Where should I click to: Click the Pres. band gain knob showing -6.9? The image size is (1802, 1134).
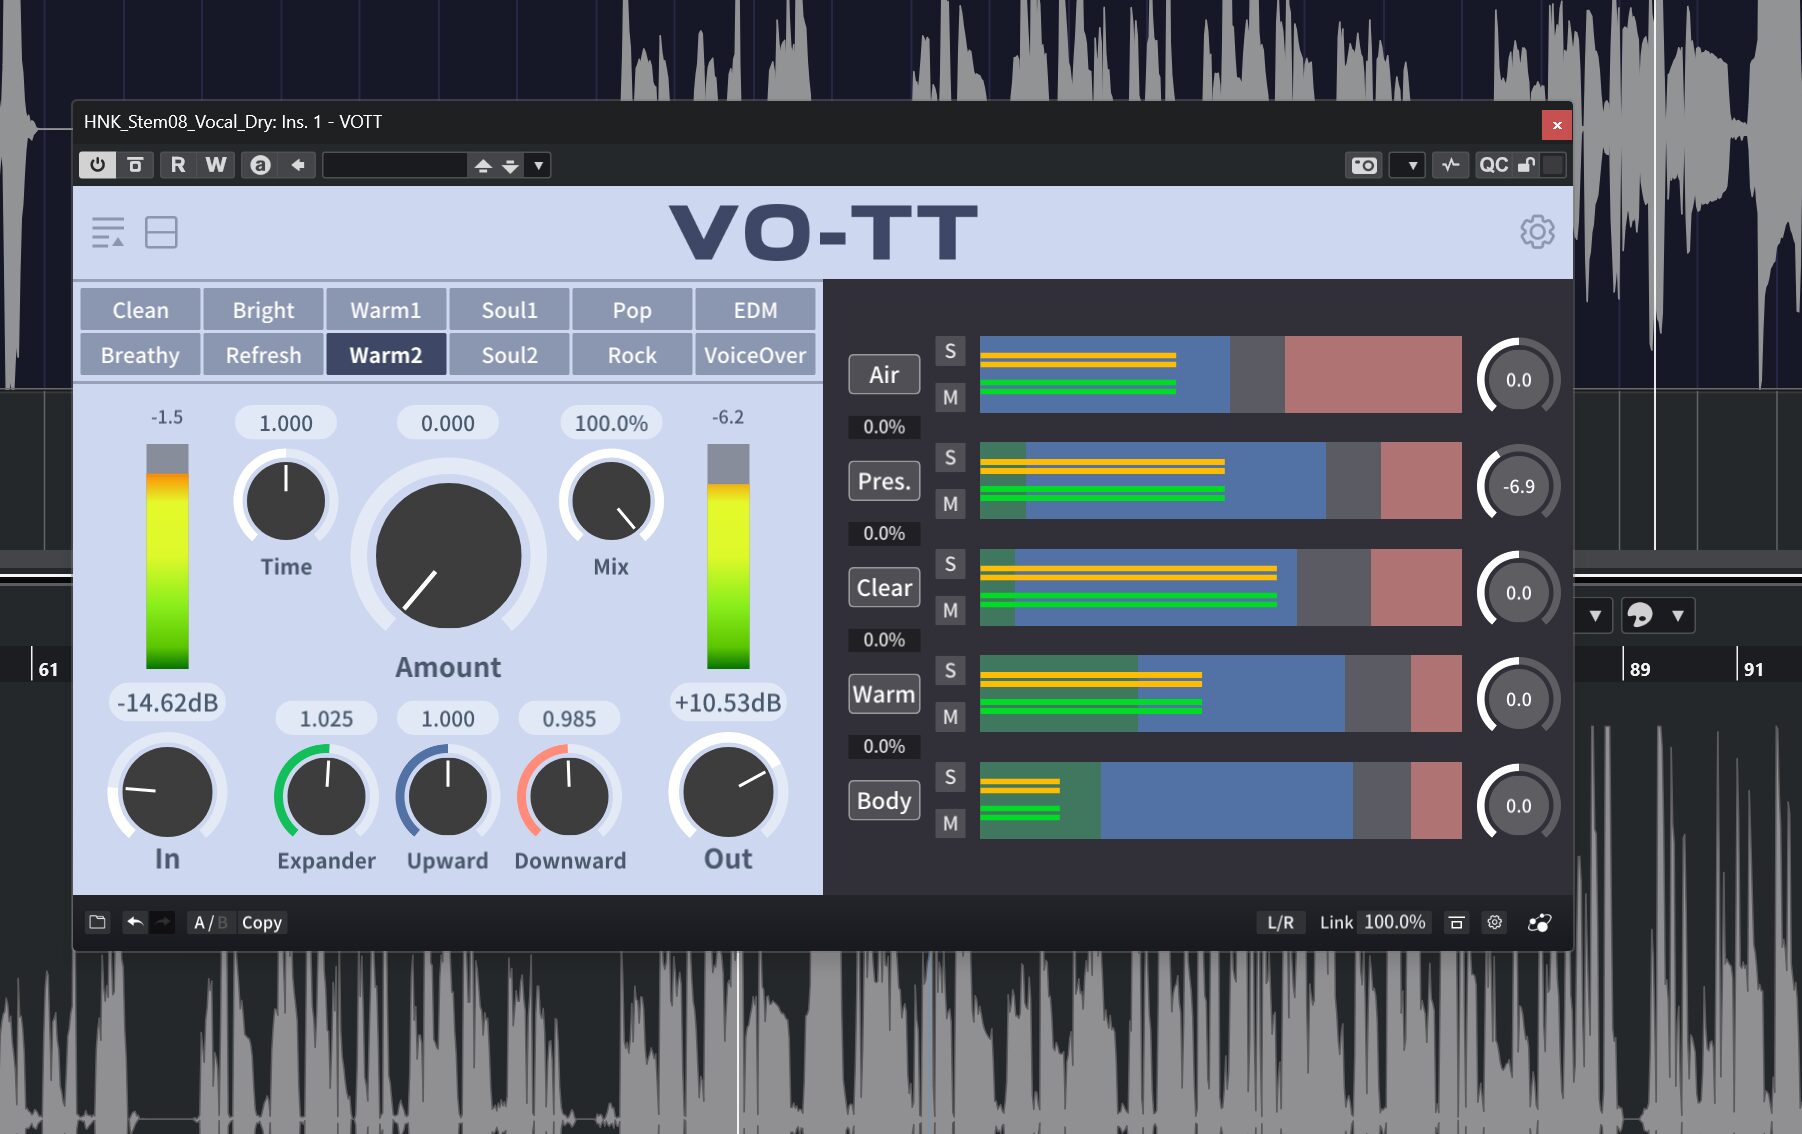tap(1518, 487)
